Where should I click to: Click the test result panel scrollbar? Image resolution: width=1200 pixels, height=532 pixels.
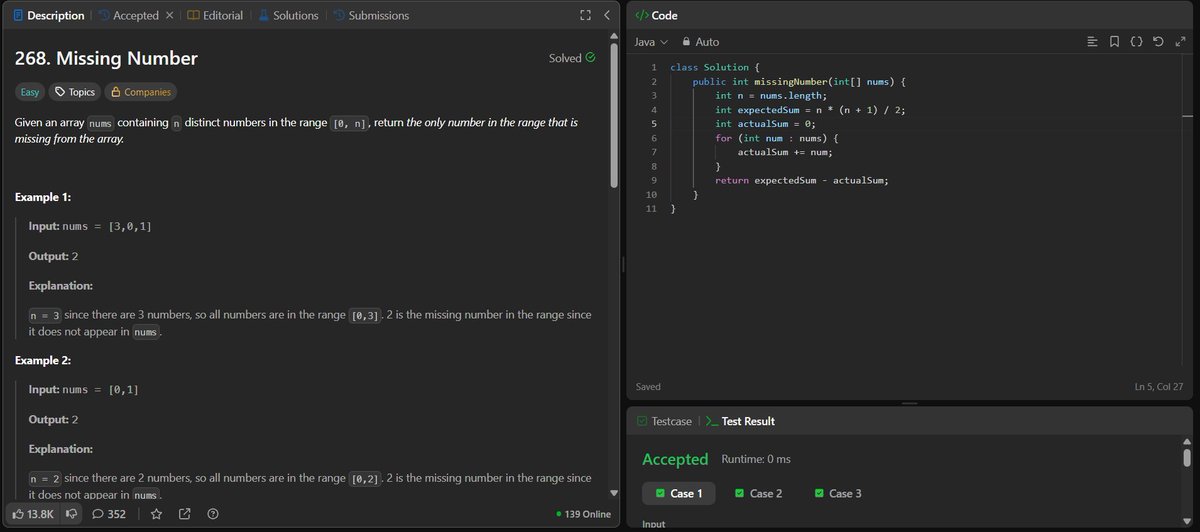click(1186, 459)
